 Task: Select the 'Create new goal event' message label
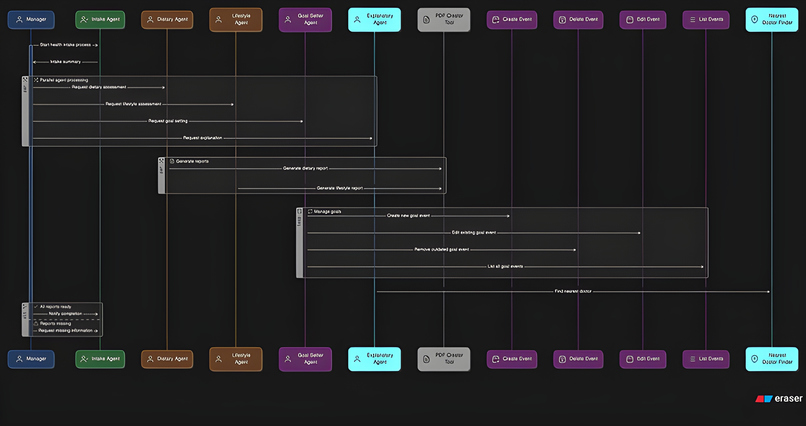tap(408, 216)
